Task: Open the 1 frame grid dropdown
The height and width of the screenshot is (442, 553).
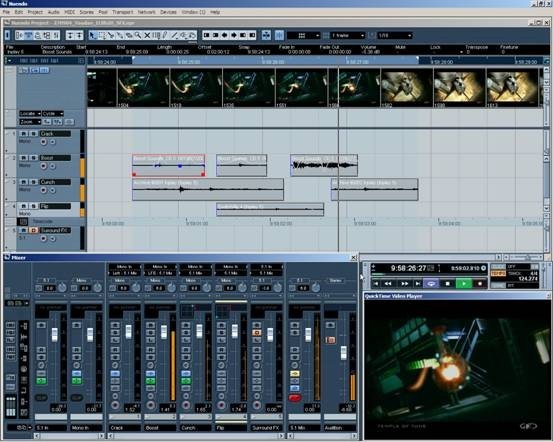Action: (x=347, y=35)
